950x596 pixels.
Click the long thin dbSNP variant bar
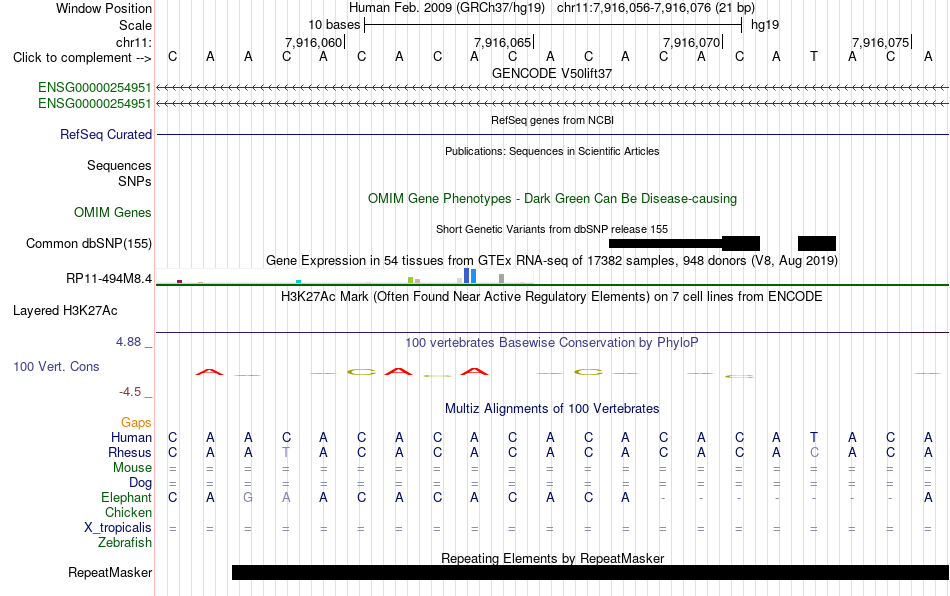tap(665, 243)
